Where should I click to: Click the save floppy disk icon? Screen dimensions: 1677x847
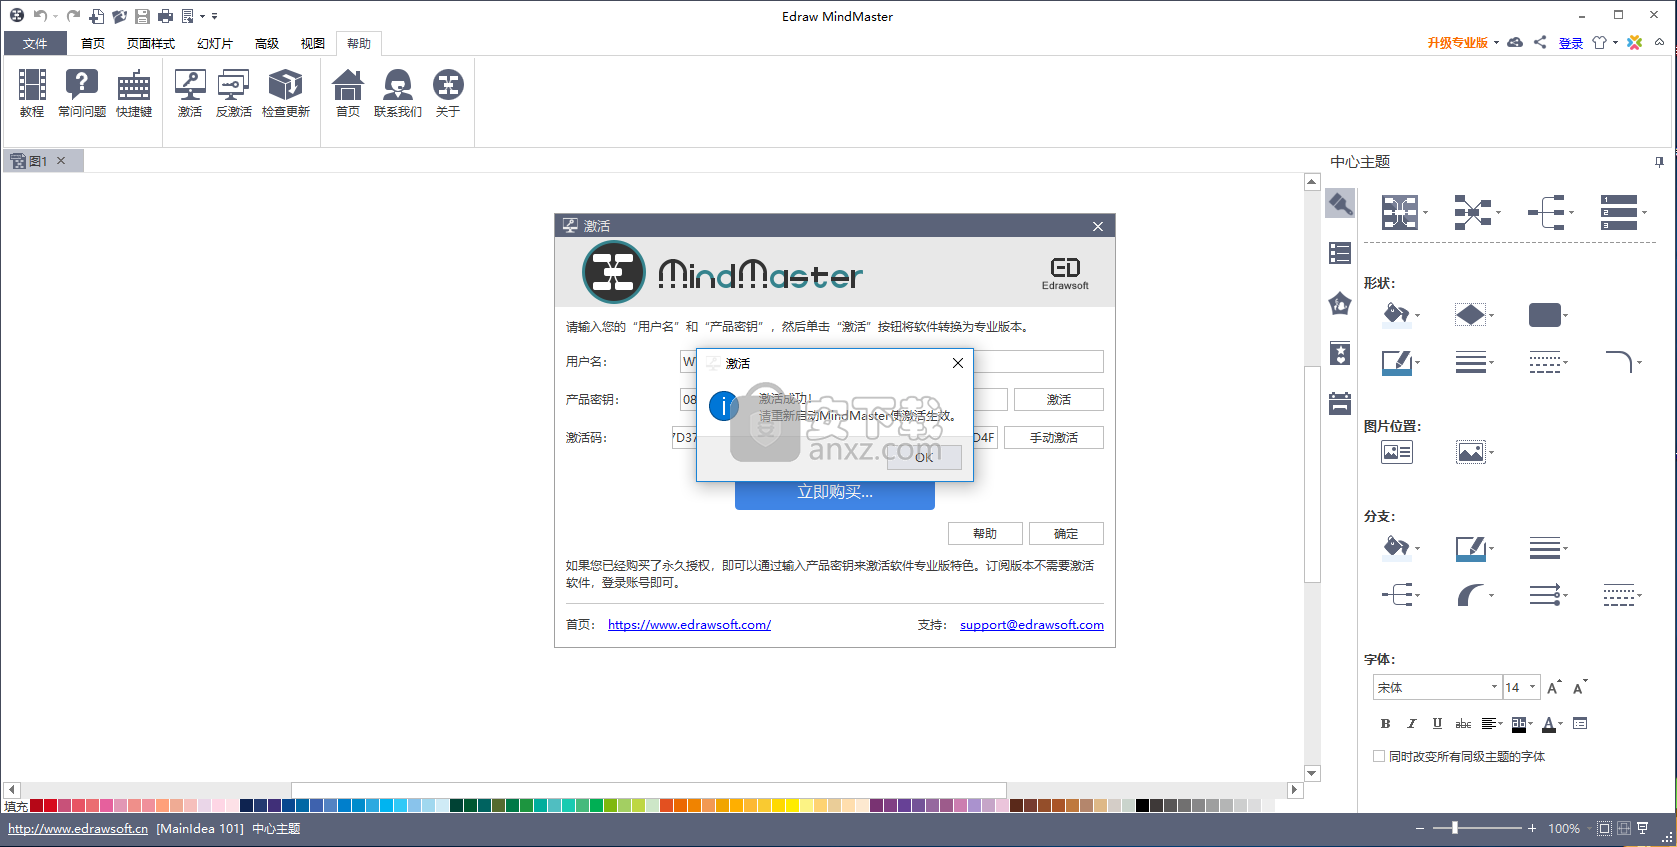(143, 16)
